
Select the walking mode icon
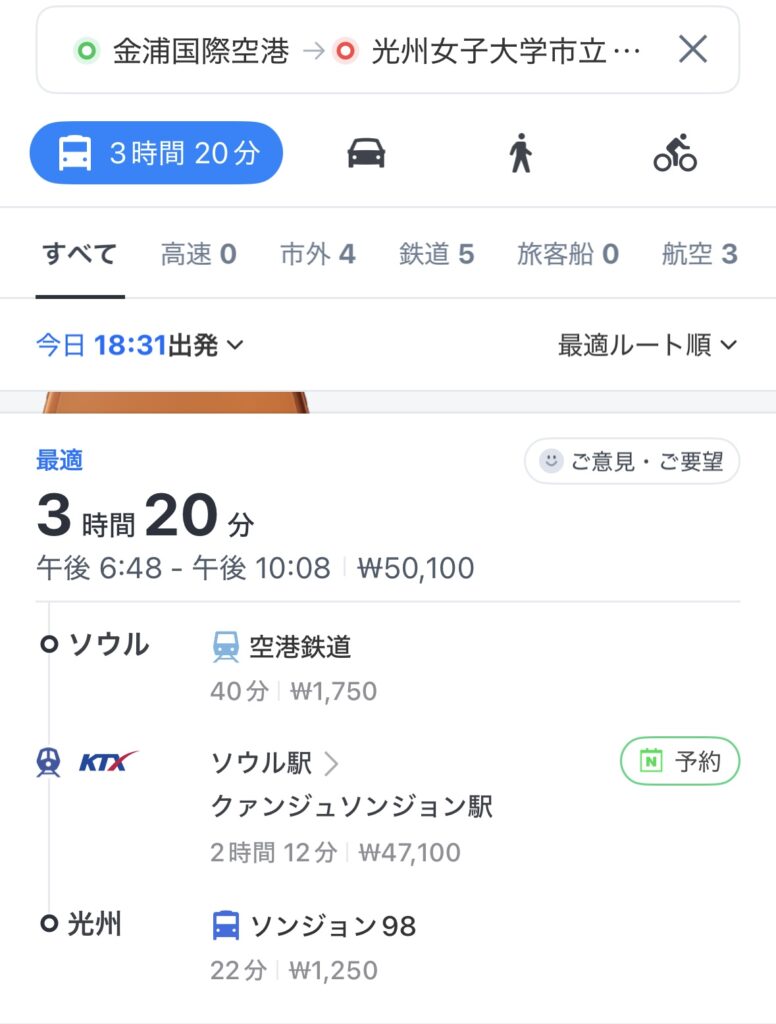(x=520, y=154)
